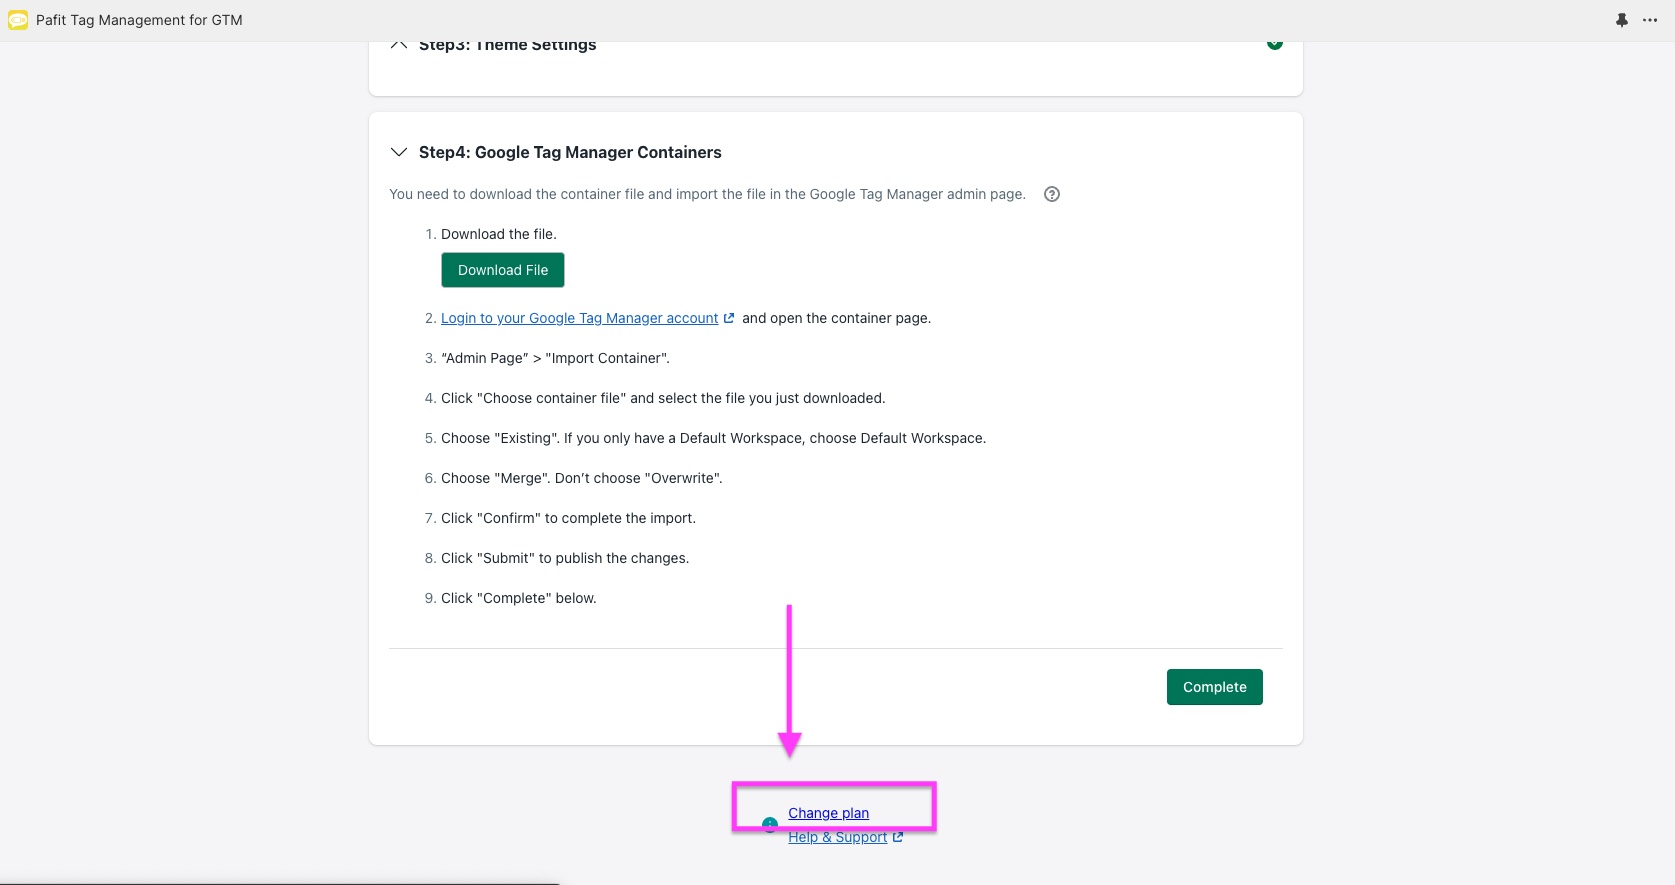Click the 'Click "Confirm" to complete the import' line
This screenshot has width=1675, height=885.
pos(568,518)
